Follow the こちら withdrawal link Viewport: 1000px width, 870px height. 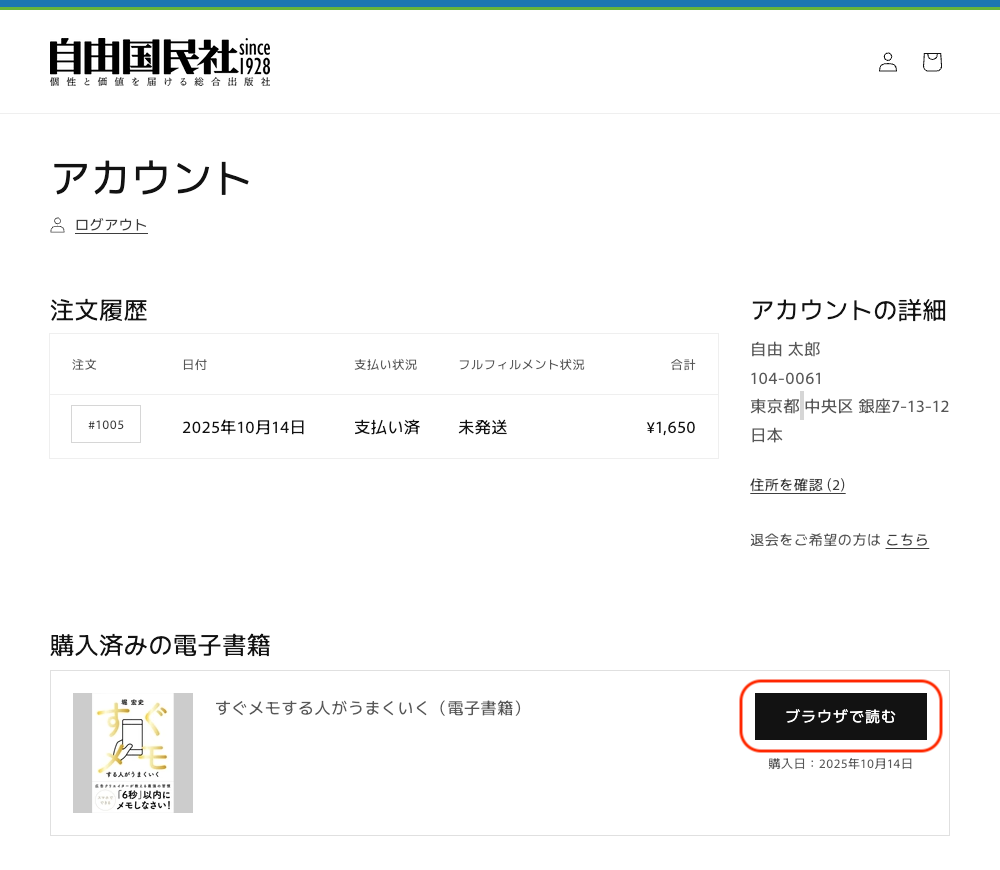point(907,540)
